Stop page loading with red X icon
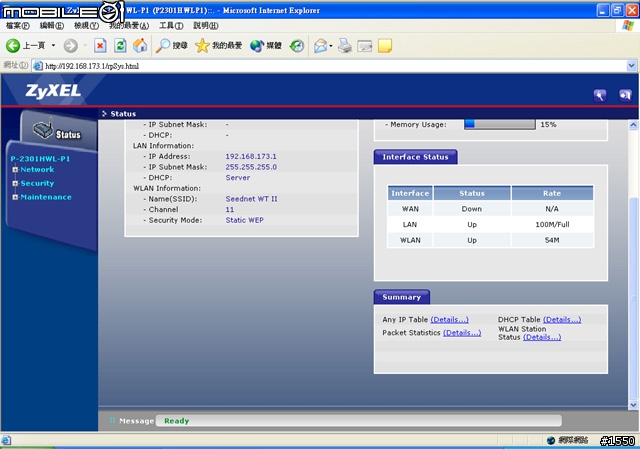The width and height of the screenshot is (640, 449). pos(100,45)
